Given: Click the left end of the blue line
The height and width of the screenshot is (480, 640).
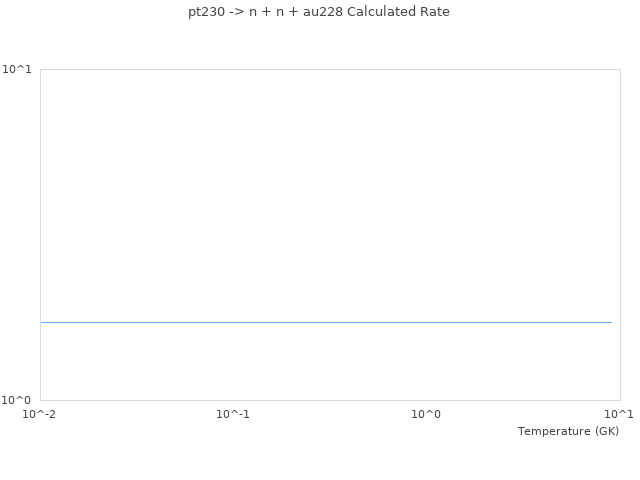Looking at the screenshot, I should tap(42, 322).
